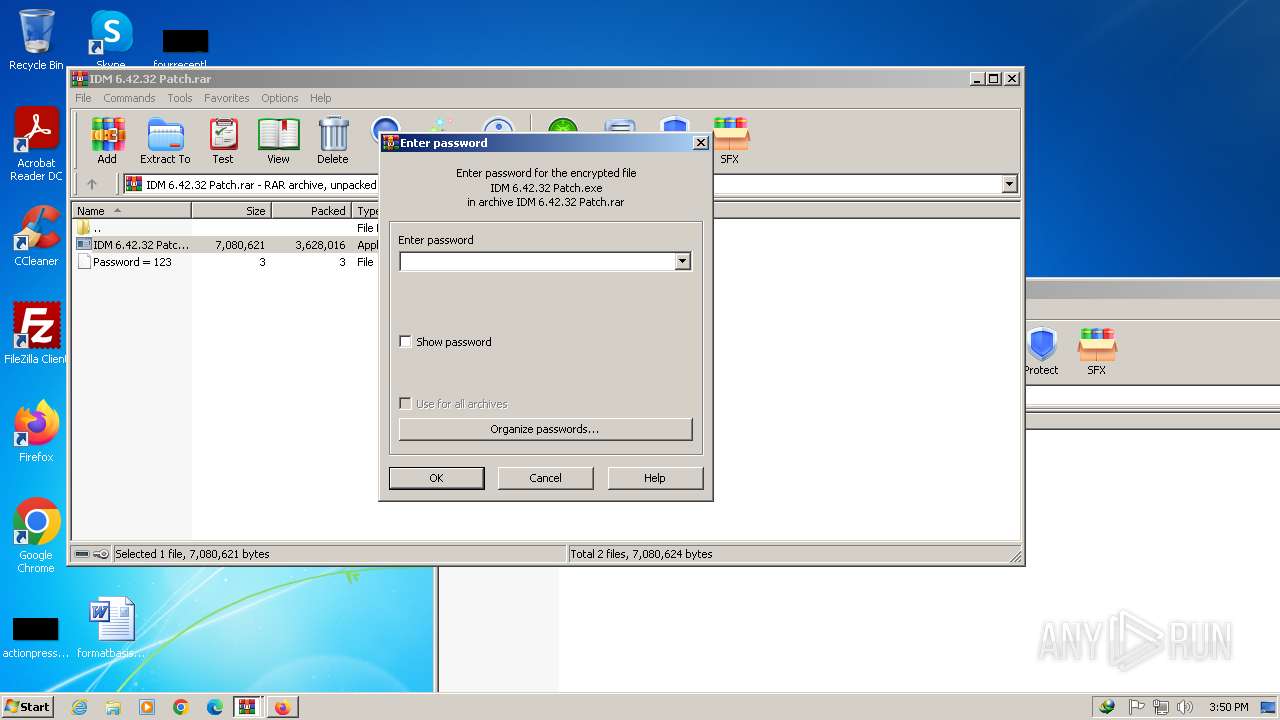This screenshot has height=720, width=1280.
Task: Click the 3,628,016 packed size value
Action: click(x=320, y=245)
